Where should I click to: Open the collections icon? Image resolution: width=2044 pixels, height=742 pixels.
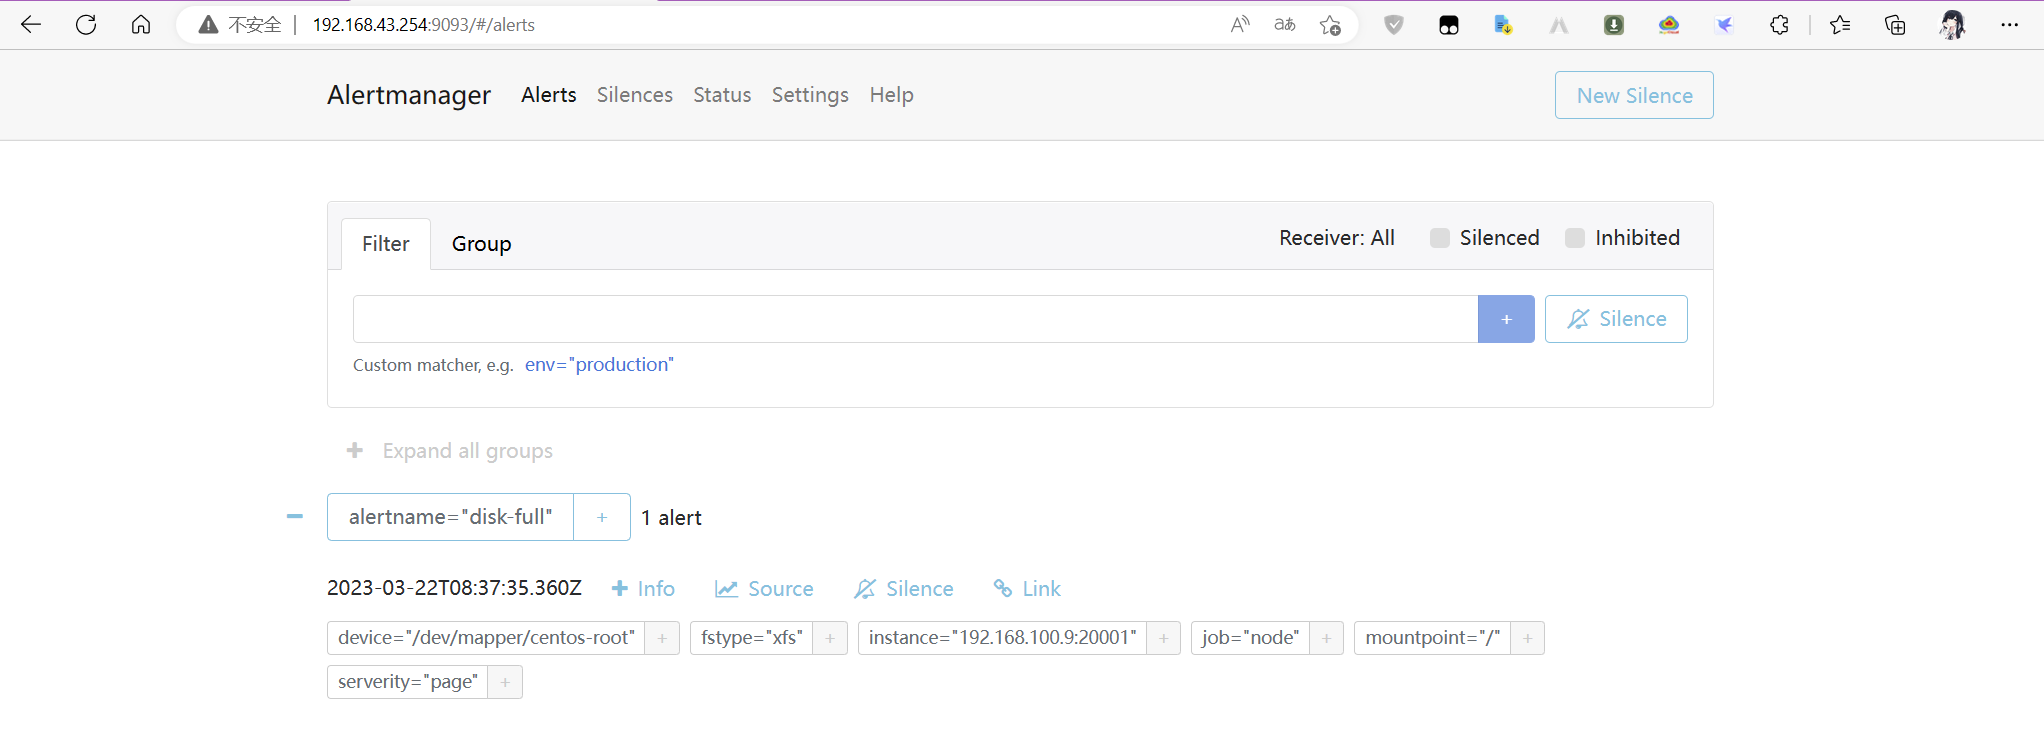pos(1895,25)
